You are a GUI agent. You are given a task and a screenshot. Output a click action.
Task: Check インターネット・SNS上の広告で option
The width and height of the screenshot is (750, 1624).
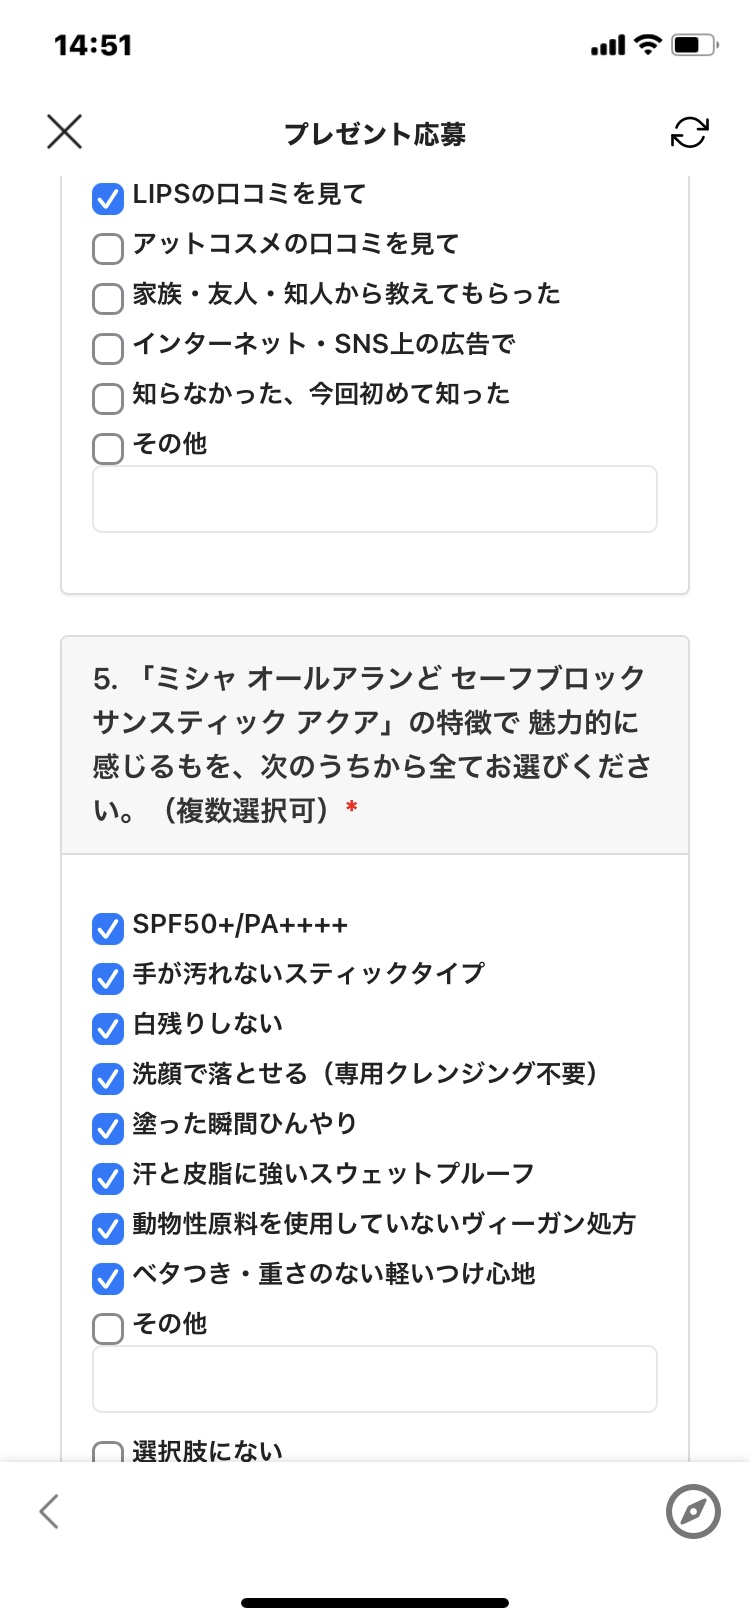pos(108,348)
